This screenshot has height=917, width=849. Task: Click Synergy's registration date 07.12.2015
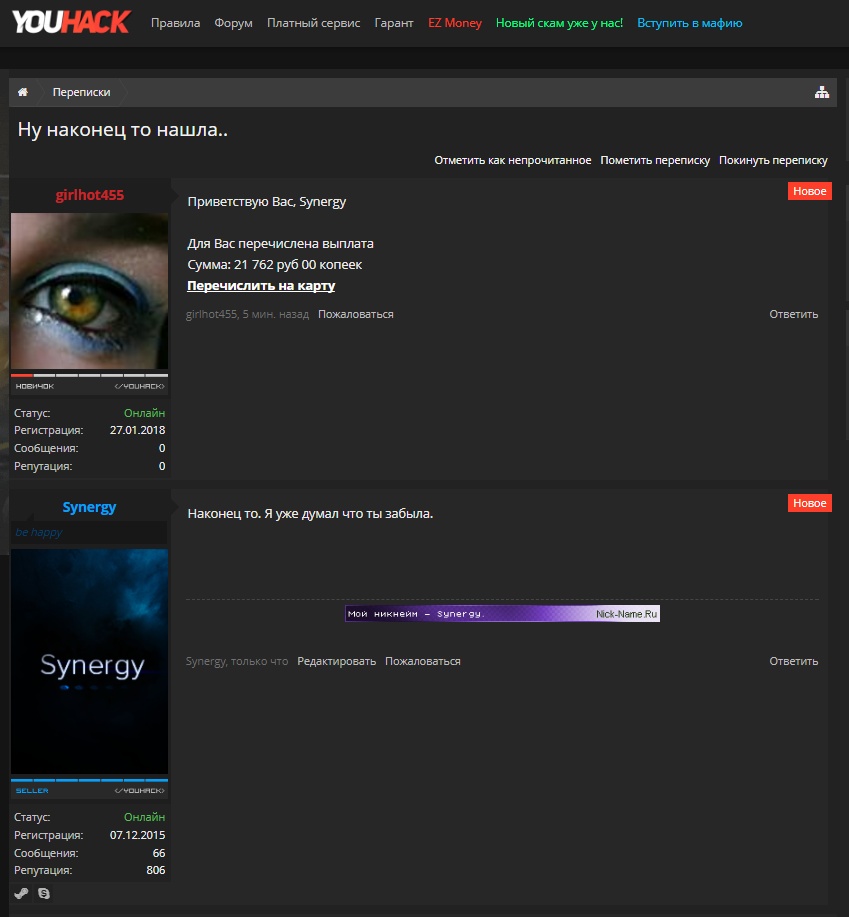pos(137,835)
